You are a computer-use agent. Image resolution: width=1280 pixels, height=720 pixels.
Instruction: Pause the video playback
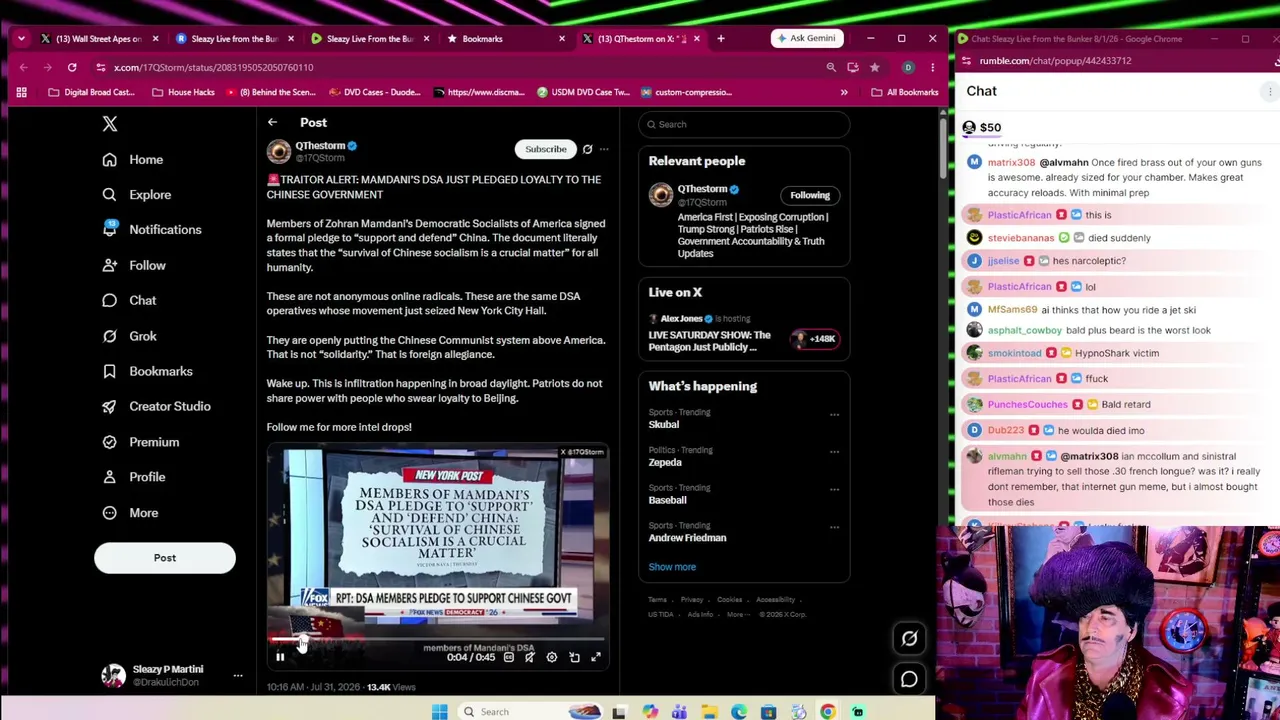coord(280,657)
